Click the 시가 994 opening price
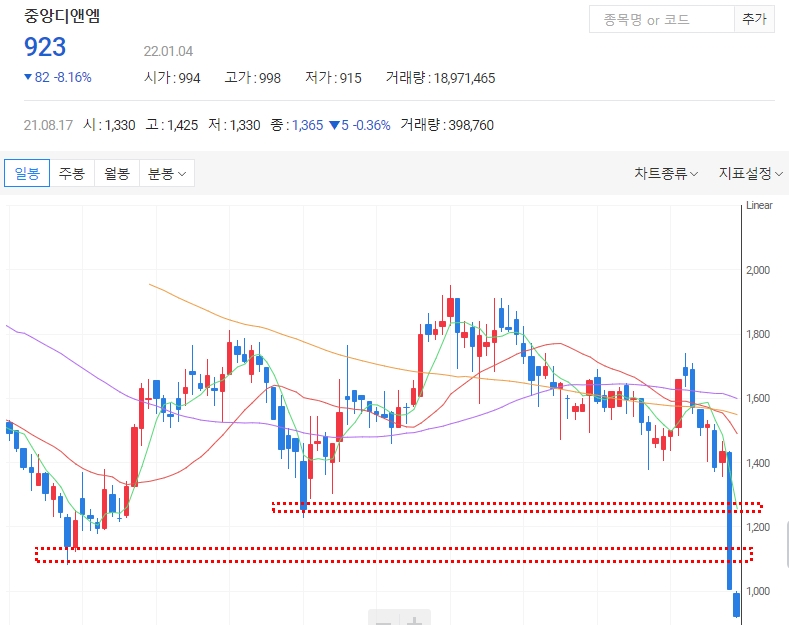Image resolution: width=789 pixels, height=625 pixels. (172, 78)
